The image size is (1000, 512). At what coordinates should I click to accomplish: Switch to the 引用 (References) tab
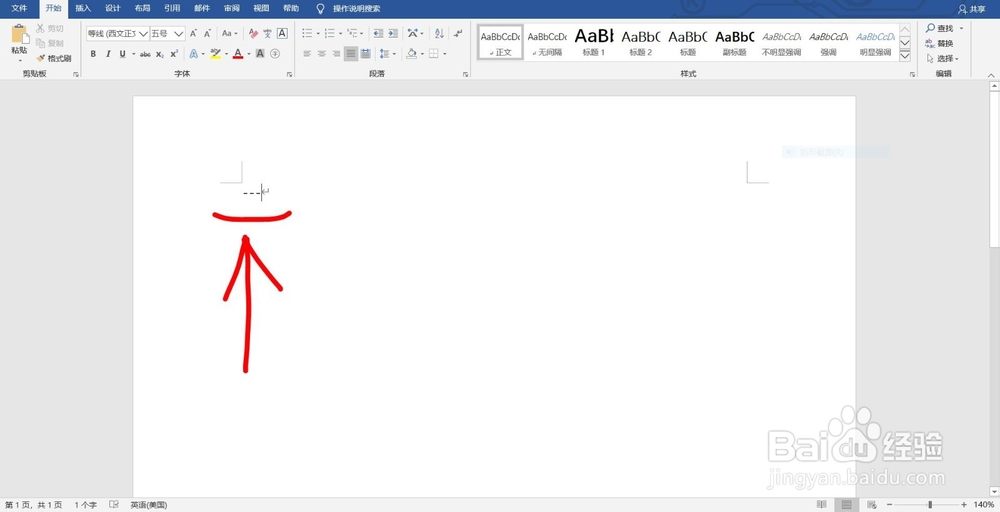click(172, 8)
